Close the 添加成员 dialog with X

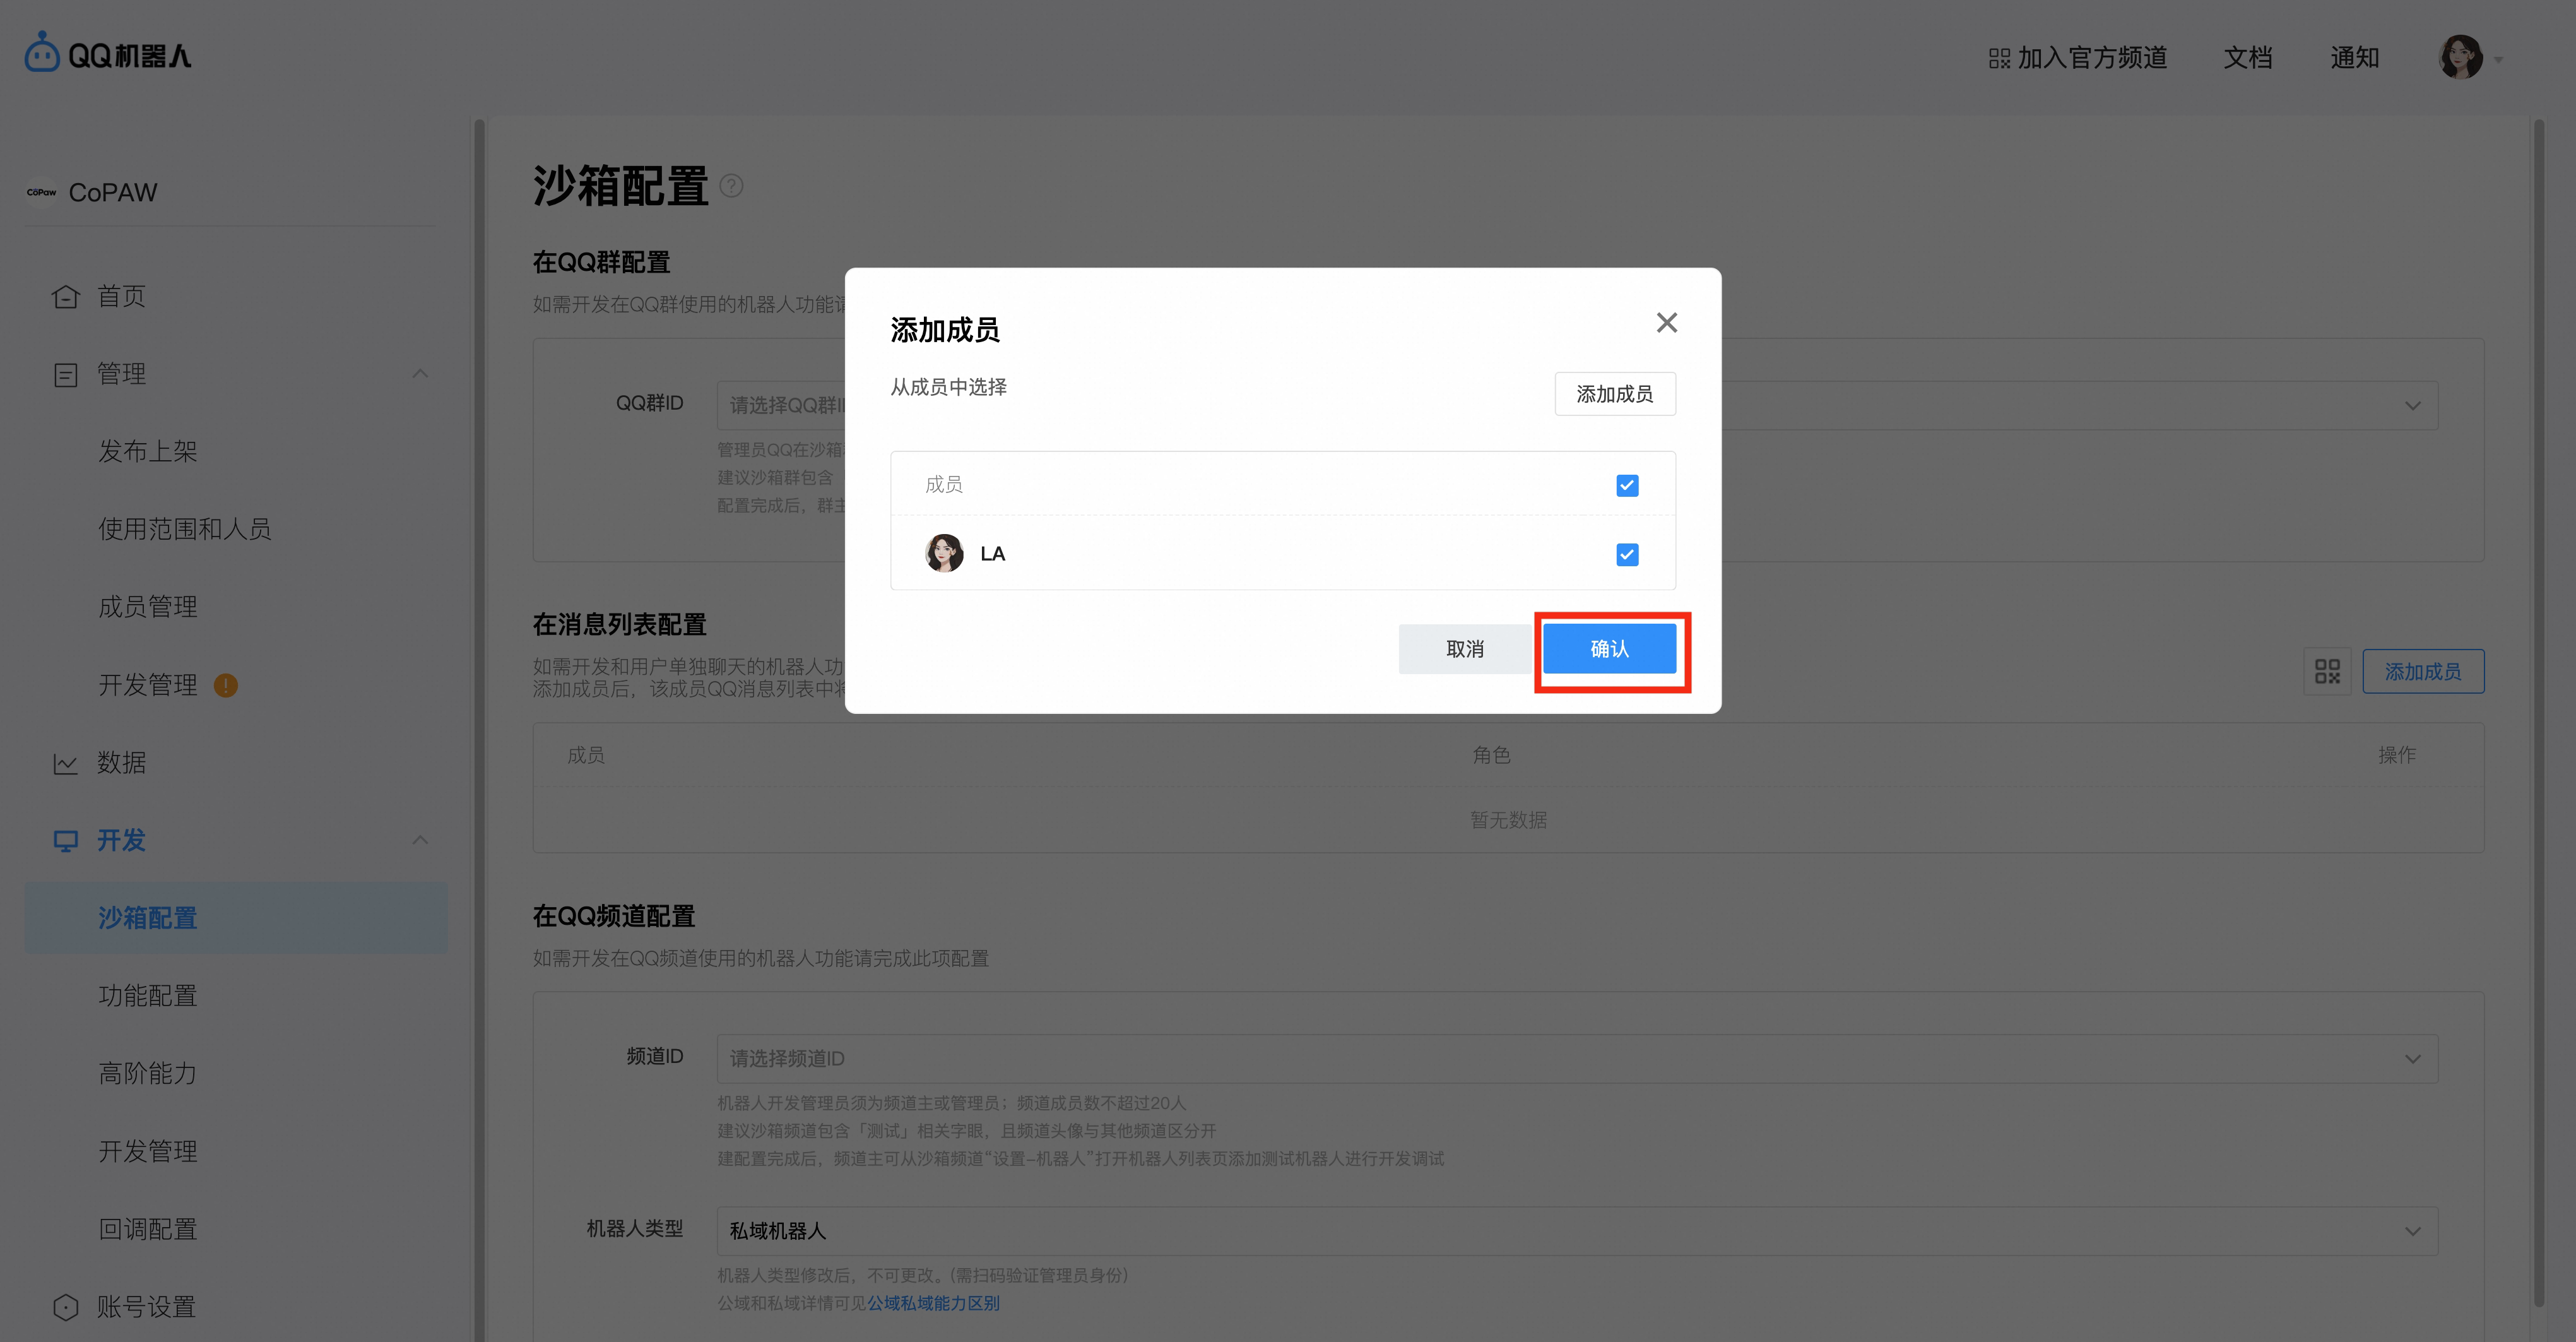click(1666, 323)
